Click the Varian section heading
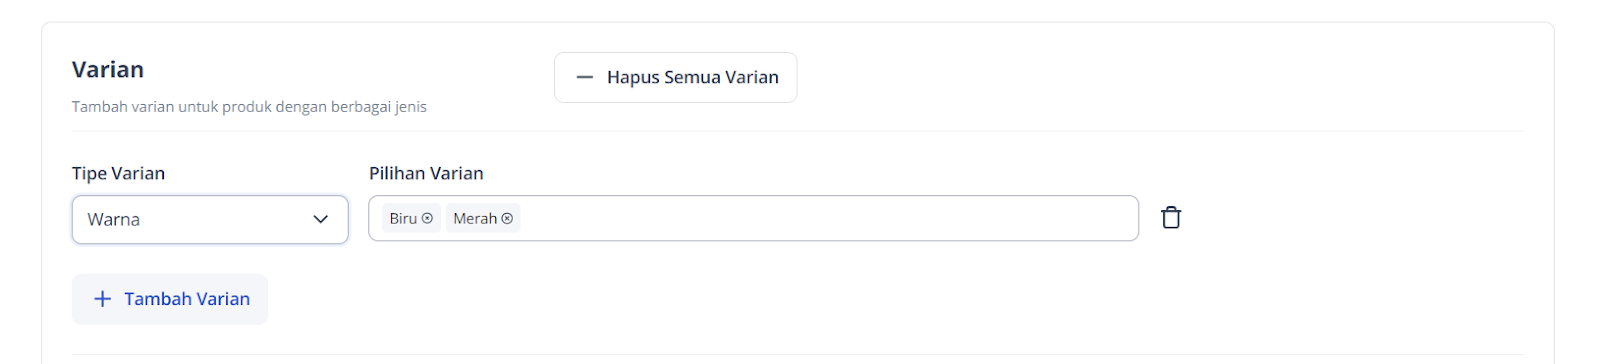Viewport: 1600px width, 364px height. click(x=108, y=69)
